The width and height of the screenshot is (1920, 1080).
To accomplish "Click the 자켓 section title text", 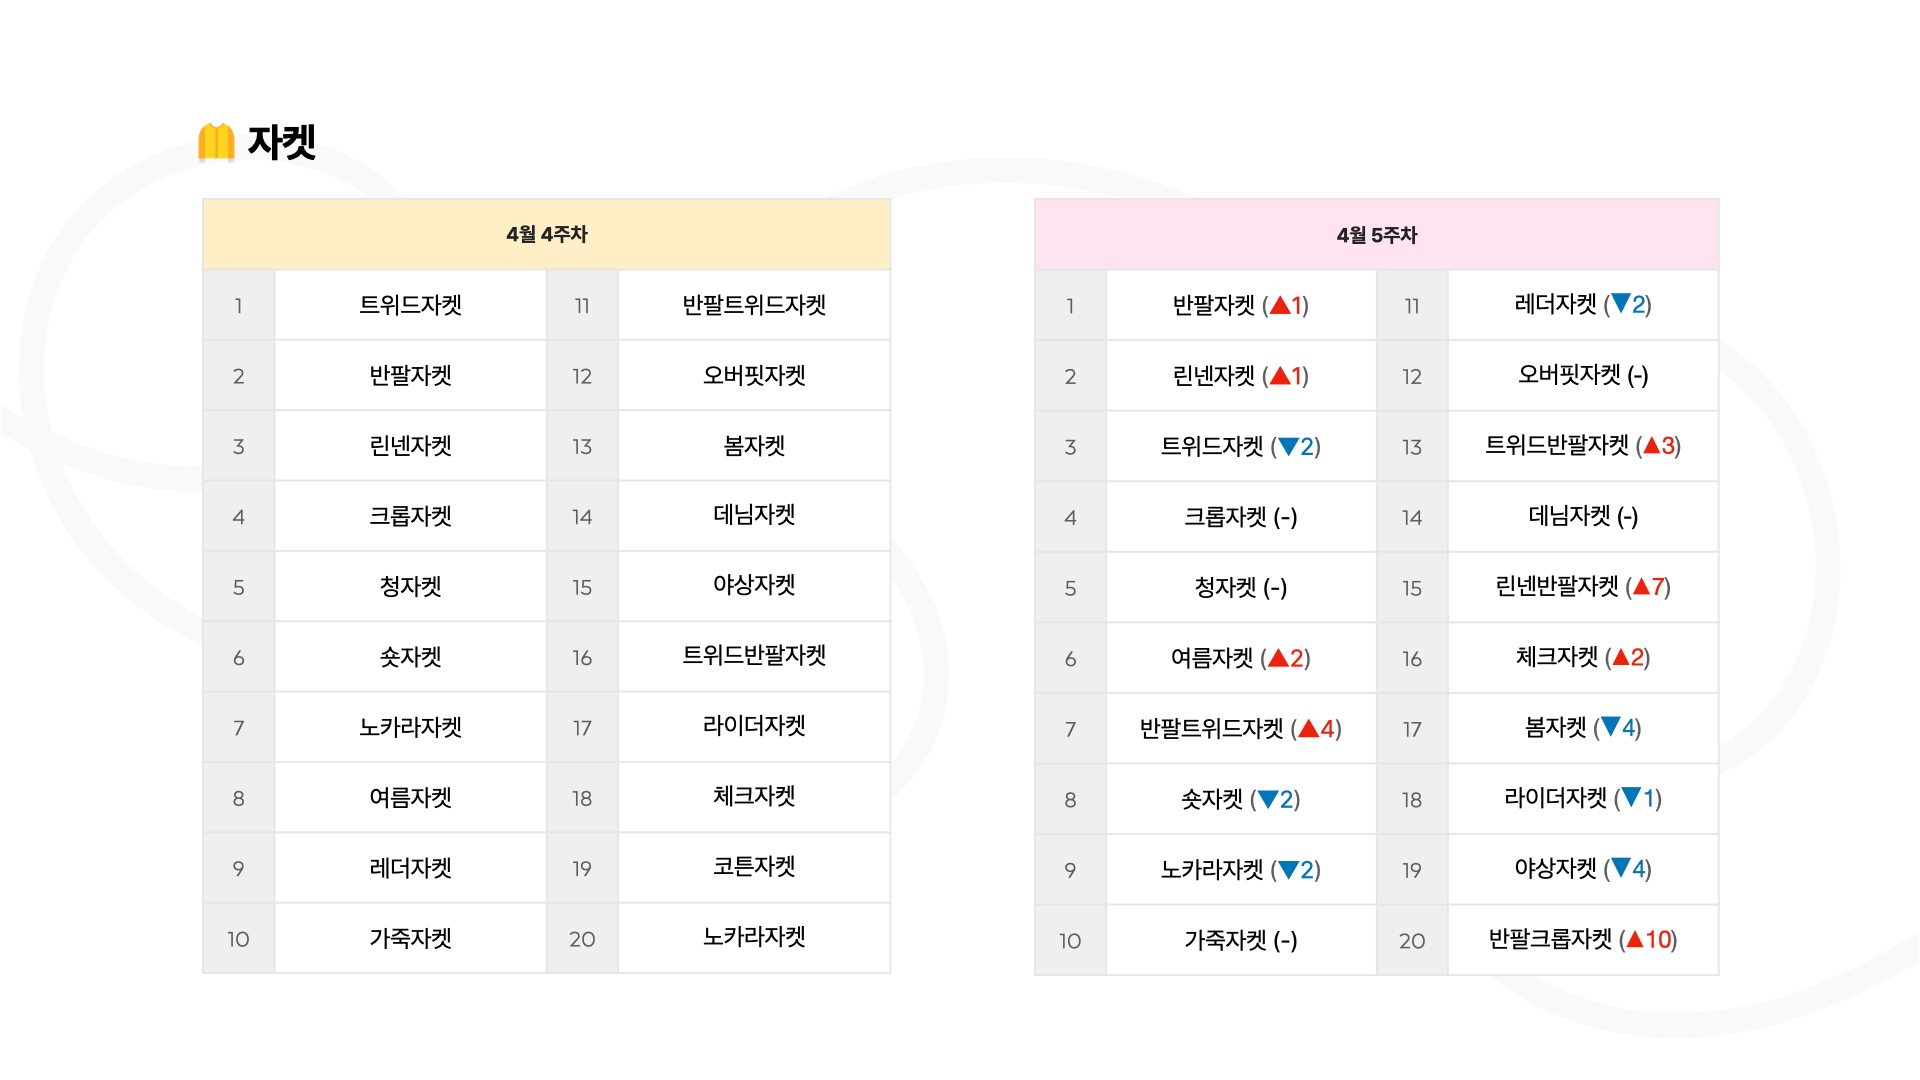I will click(282, 142).
